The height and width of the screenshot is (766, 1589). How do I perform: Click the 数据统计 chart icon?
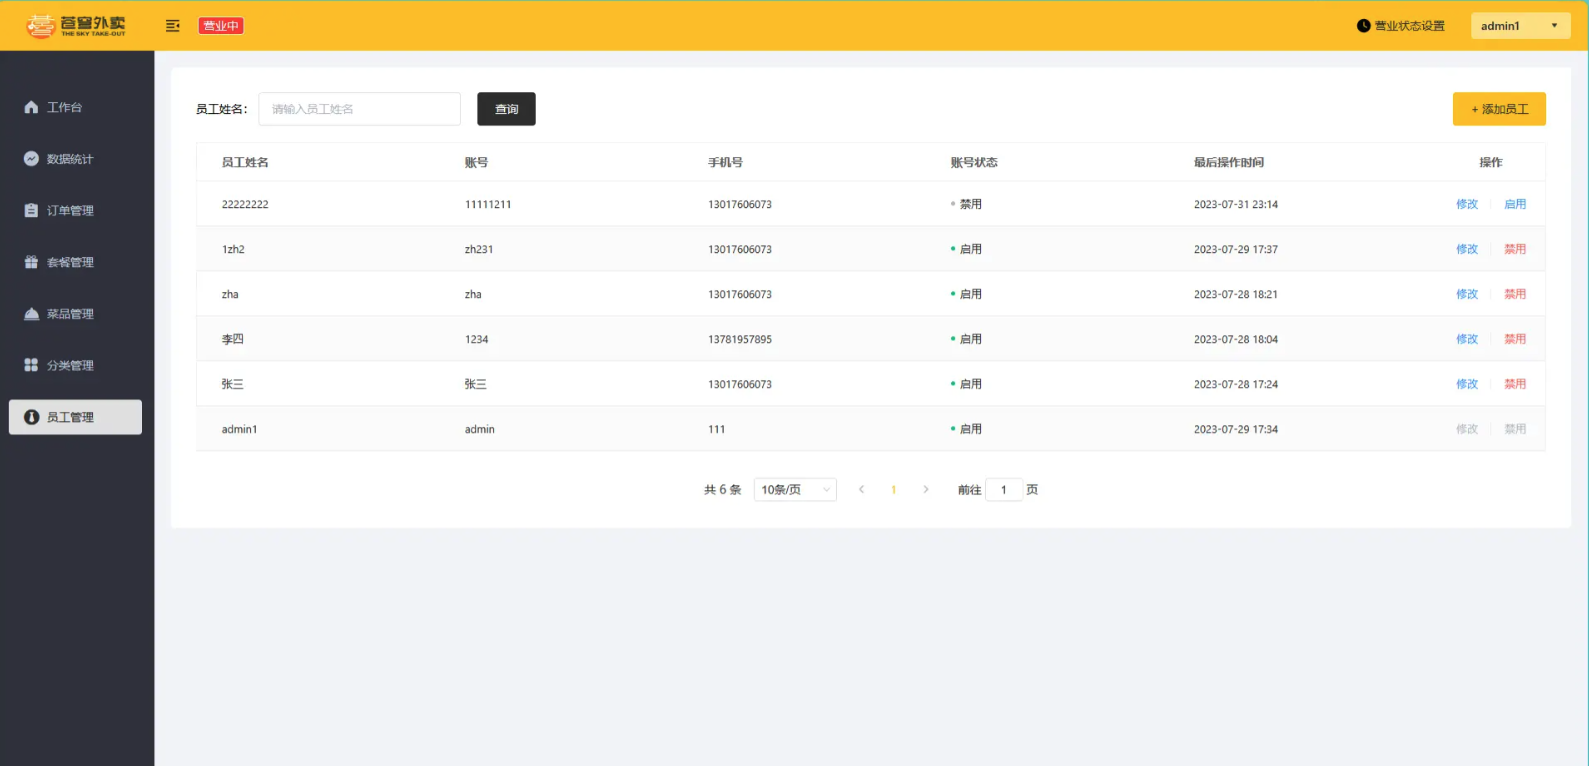[x=31, y=159]
